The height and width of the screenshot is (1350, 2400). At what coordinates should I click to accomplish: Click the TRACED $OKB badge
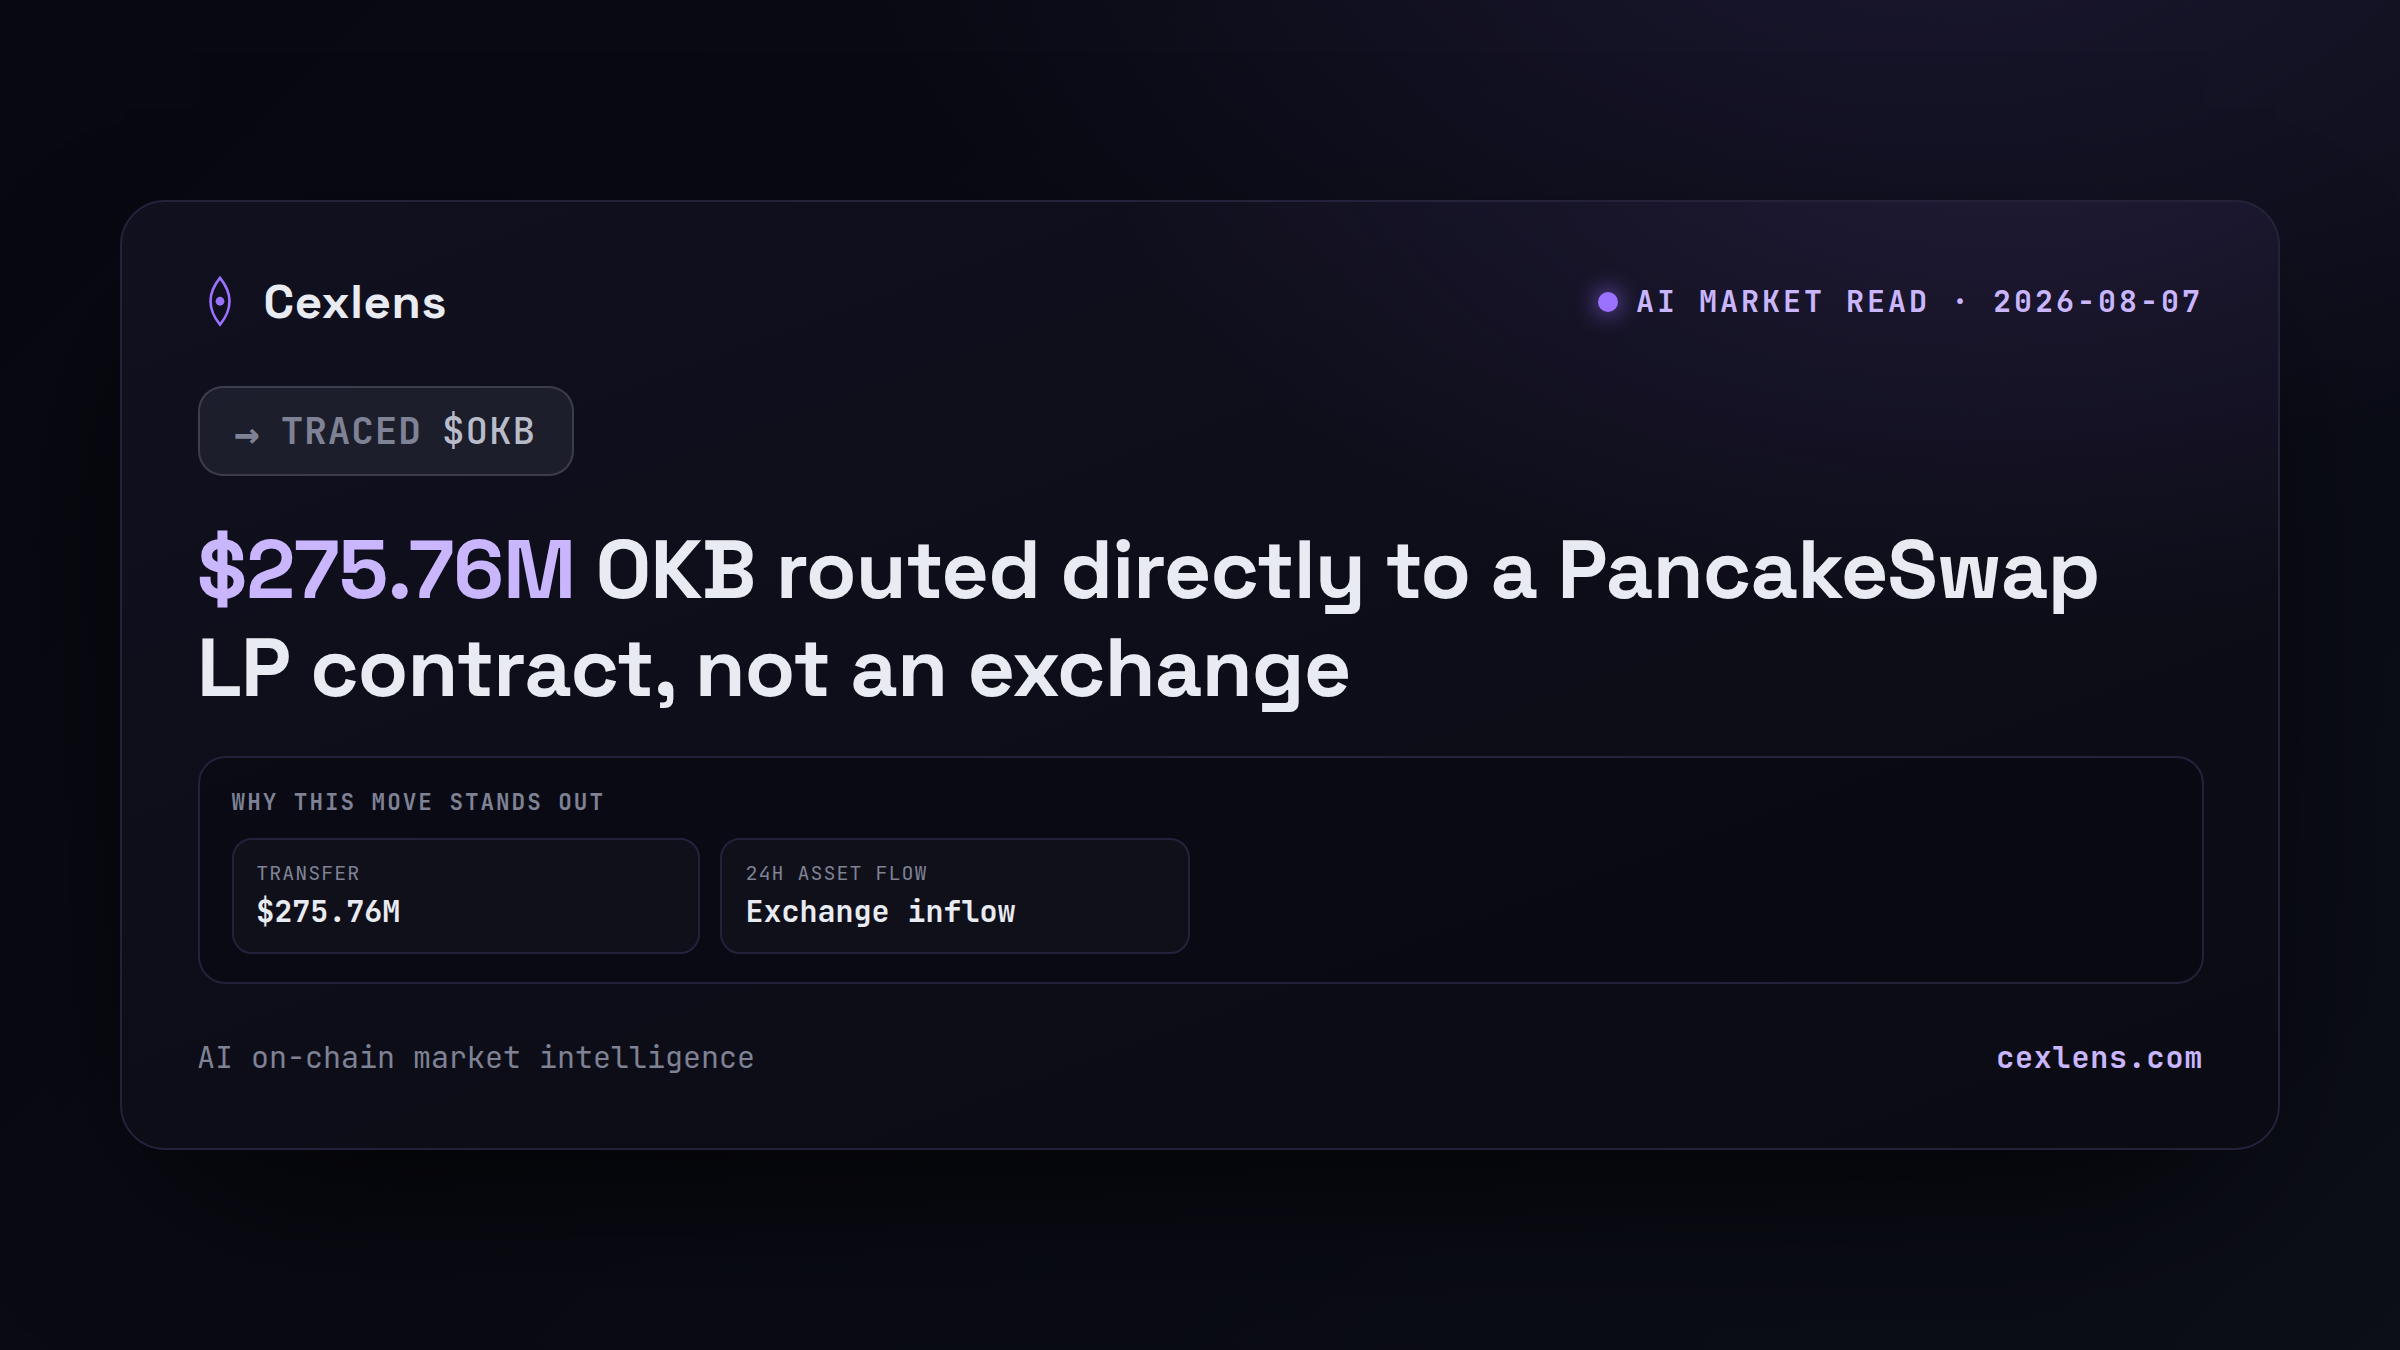click(x=386, y=431)
